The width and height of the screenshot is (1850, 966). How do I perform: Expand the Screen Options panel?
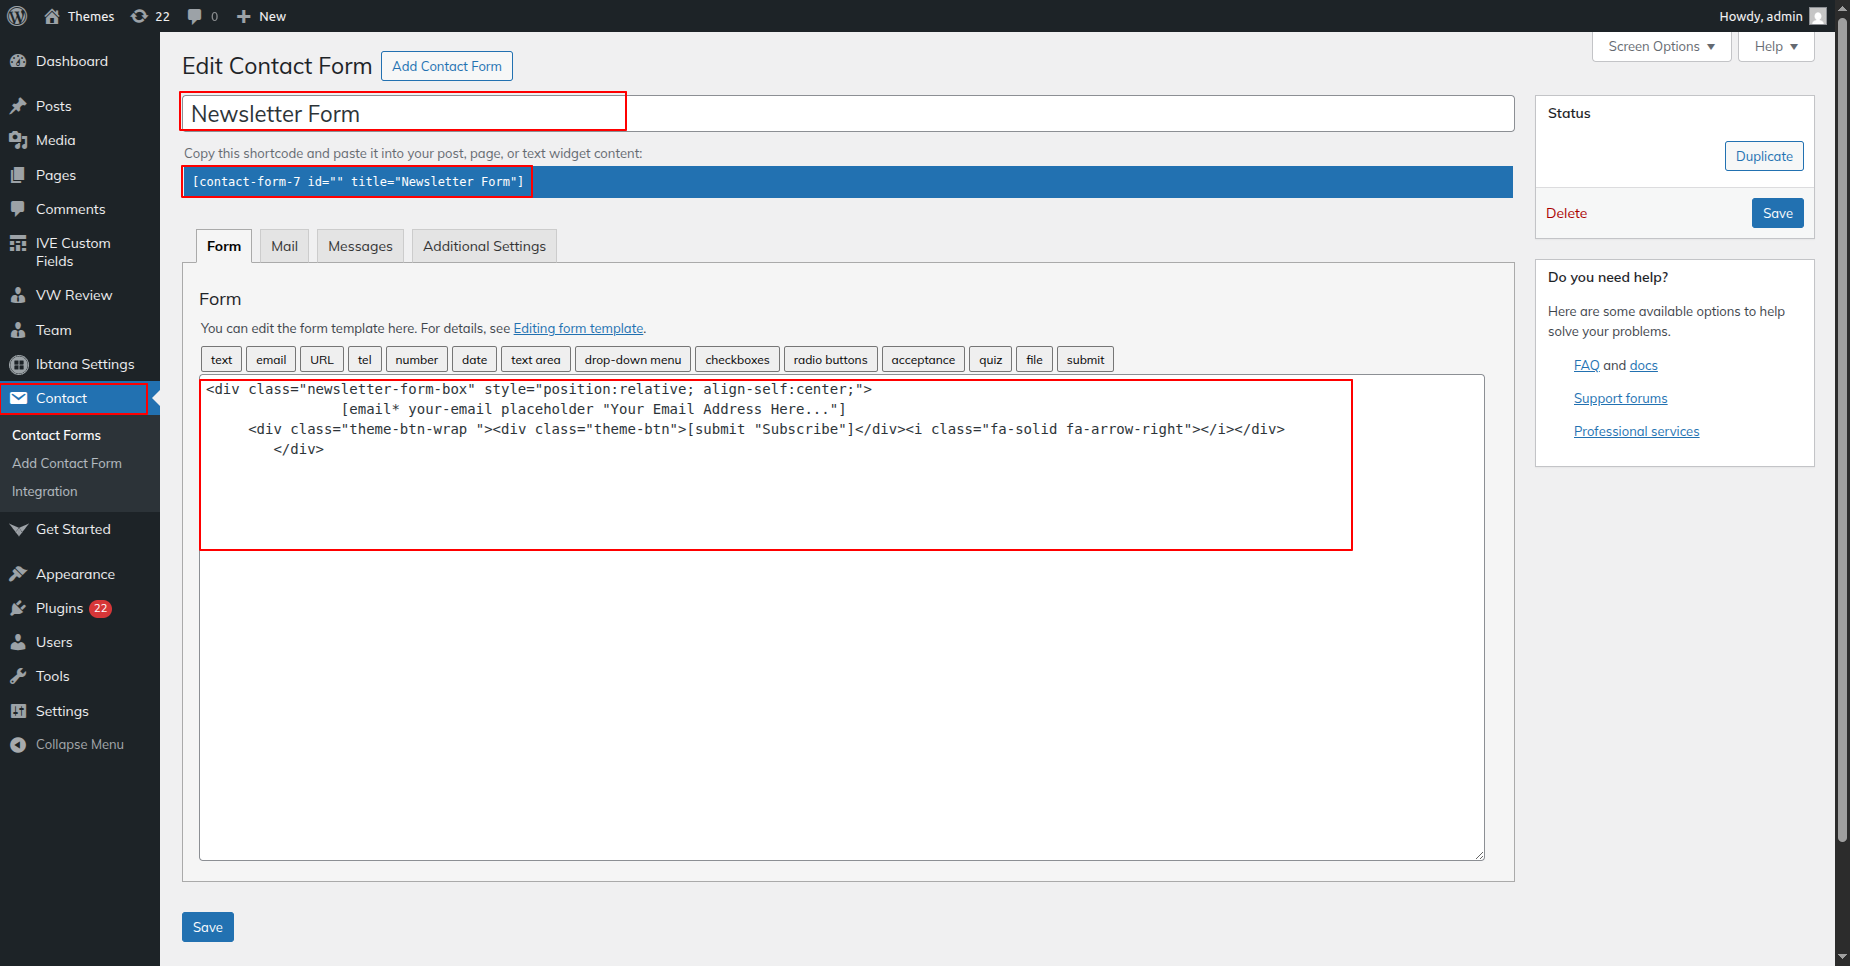point(1661,46)
